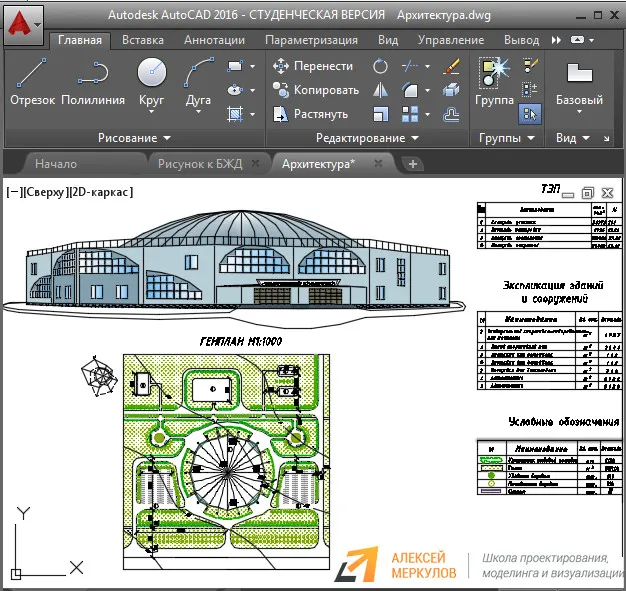Select the Rotate tool icon

point(380,66)
